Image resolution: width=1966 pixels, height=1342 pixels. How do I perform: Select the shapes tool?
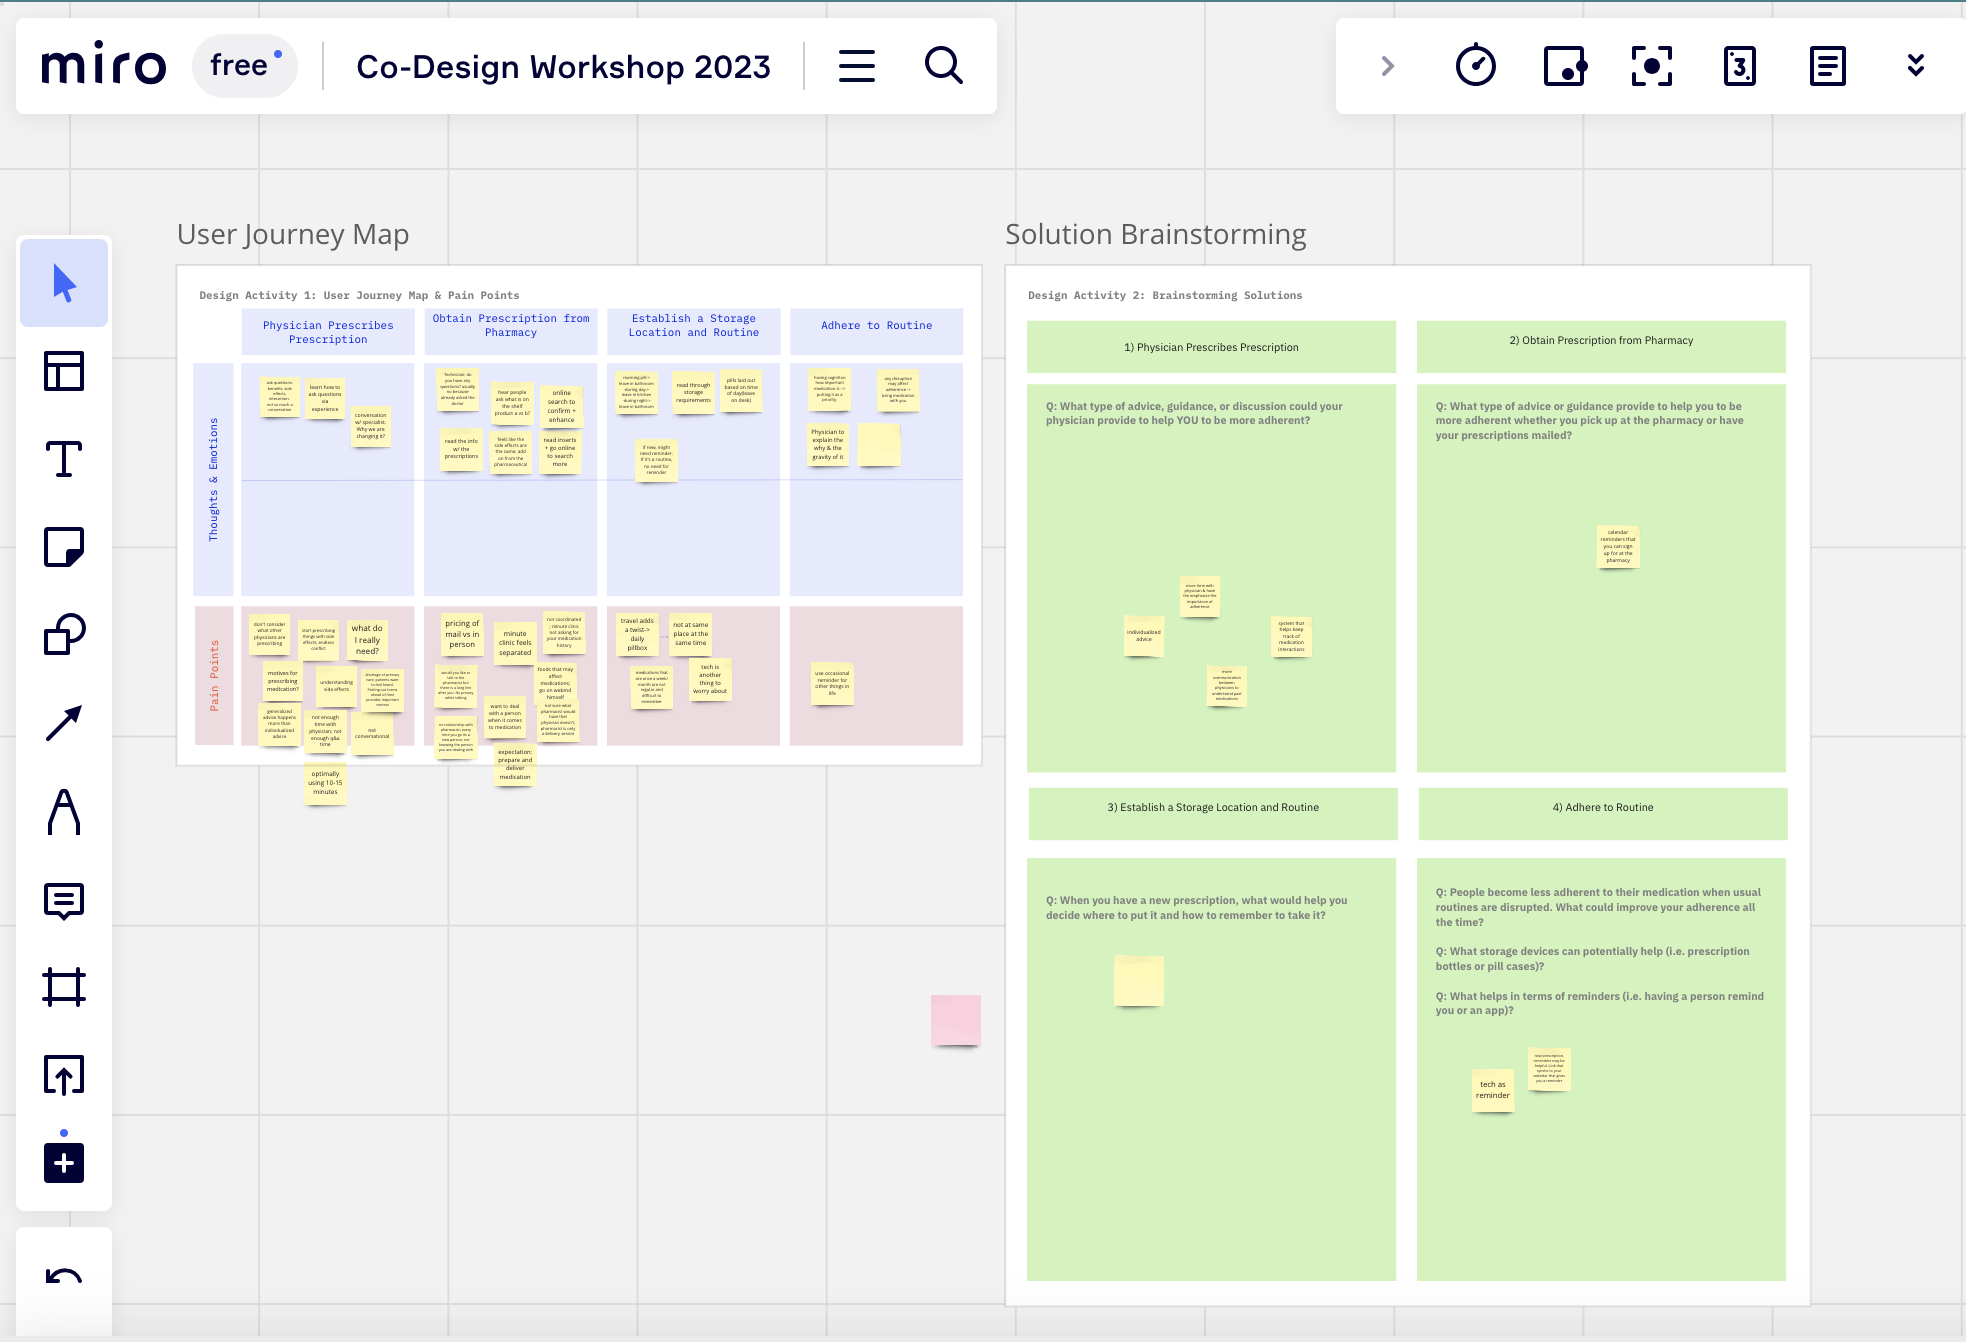point(64,635)
